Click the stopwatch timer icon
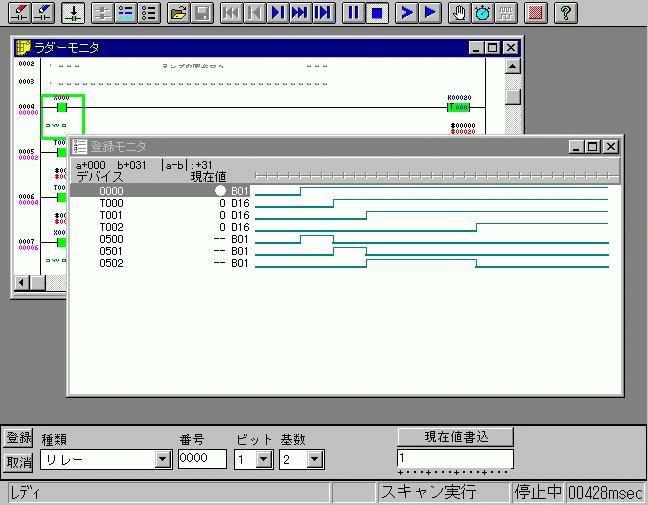This screenshot has height=505, width=648. (482, 13)
